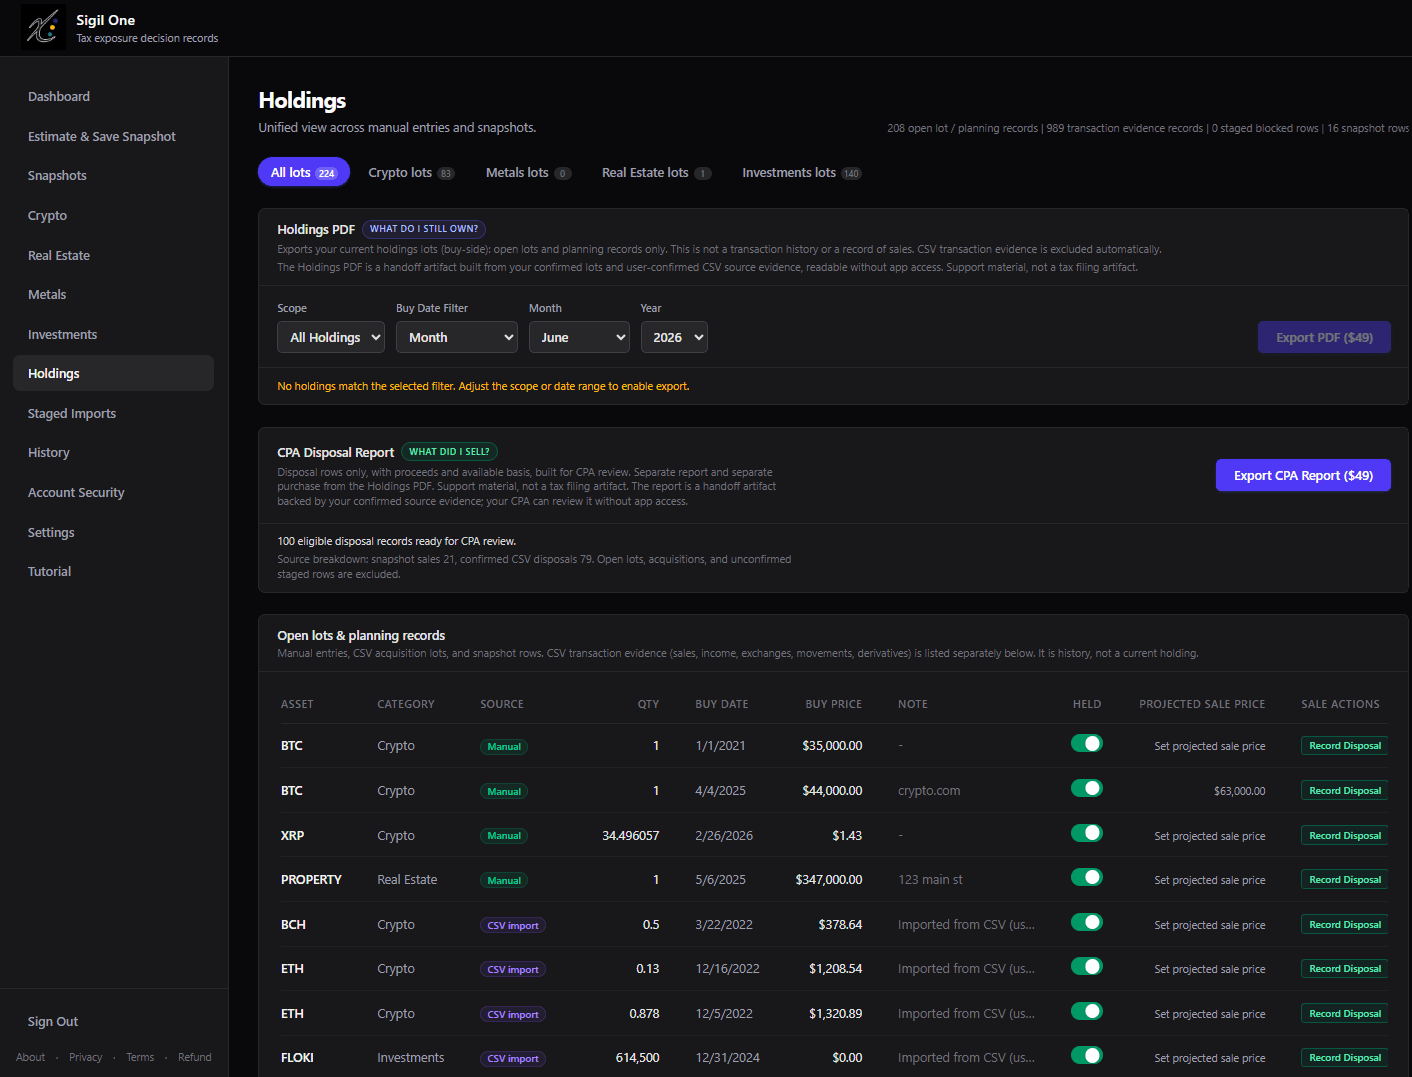Toggle Held switch for PROPERTY row
This screenshot has height=1077, width=1412.
pos(1086,877)
